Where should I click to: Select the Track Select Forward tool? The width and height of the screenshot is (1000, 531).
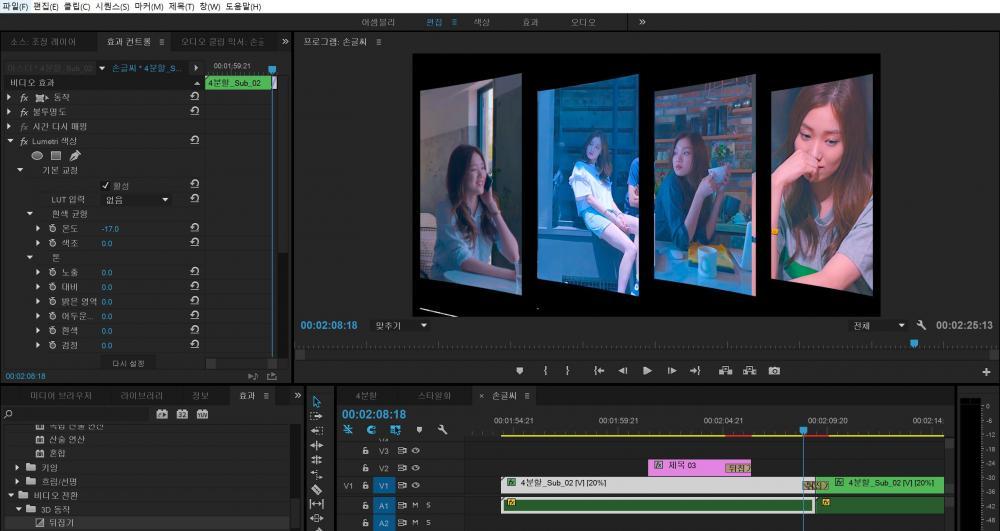(316, 415)
